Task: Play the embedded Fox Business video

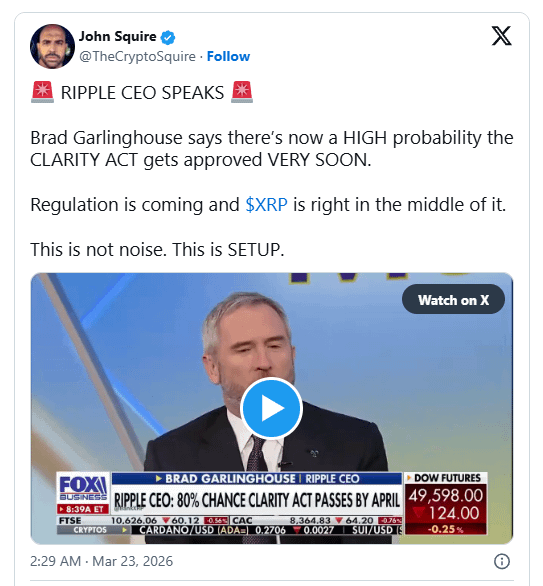Action: 271,408
